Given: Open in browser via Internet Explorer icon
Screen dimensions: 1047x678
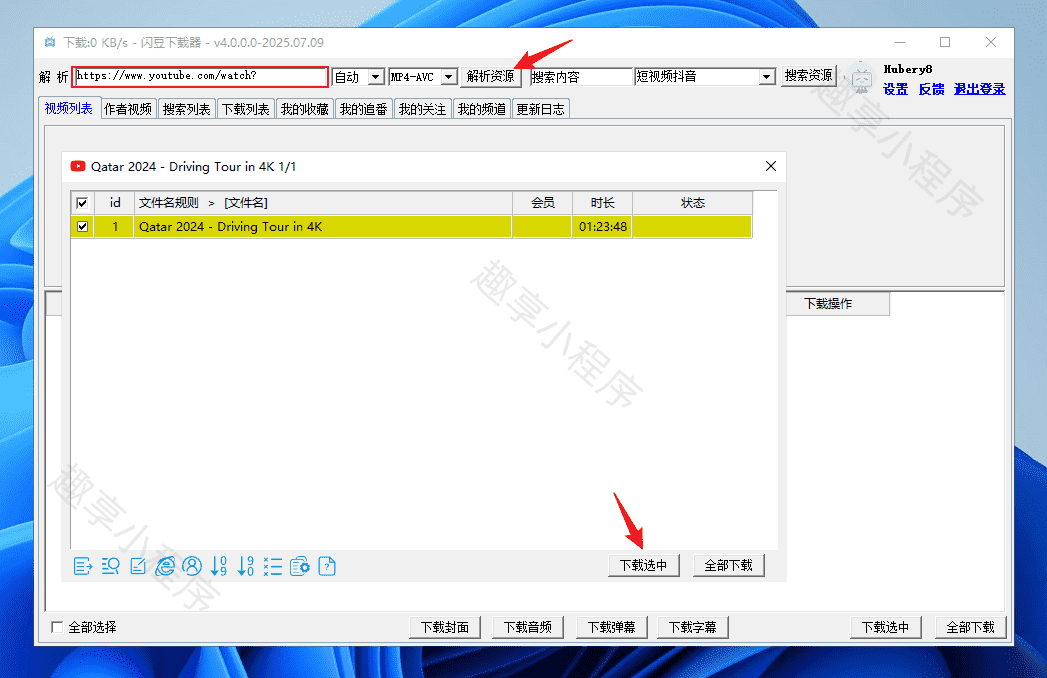Looking at the screenshot, I should tap(165, 566).
